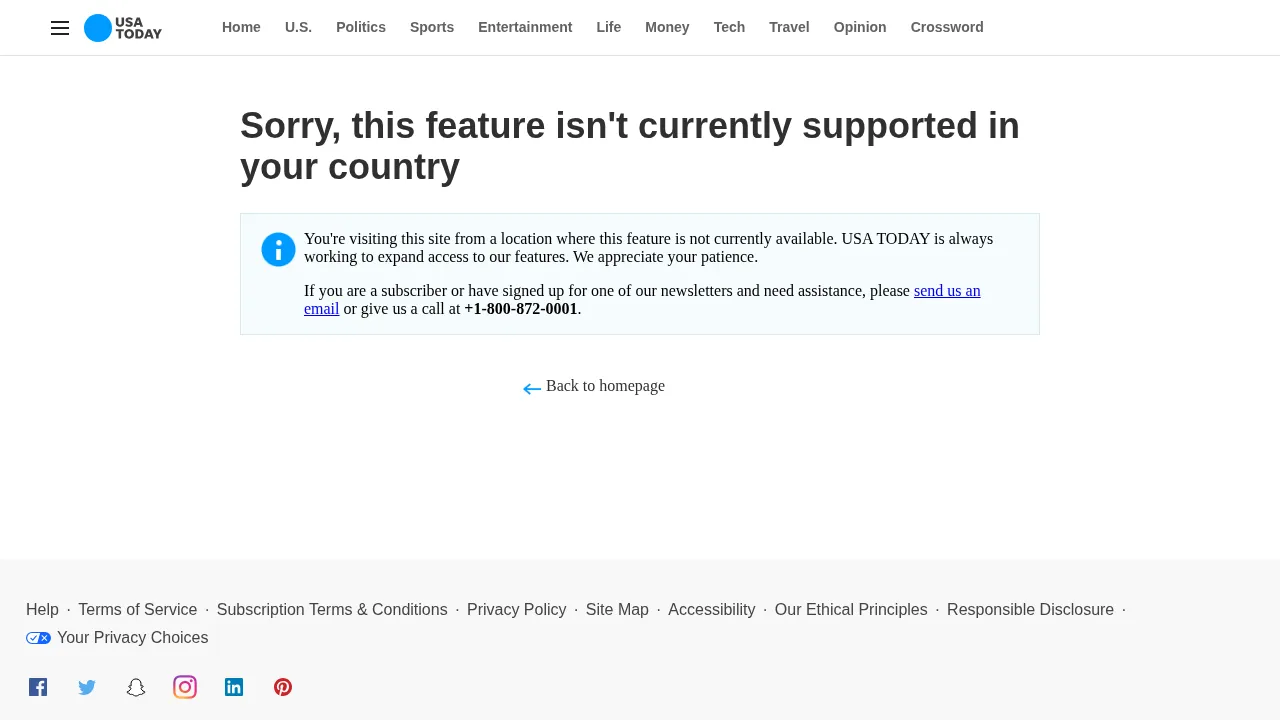Open the Terms of Service link
This screenshot has height=720, width=1280.
pyautogui.click(x=138, y=610)
